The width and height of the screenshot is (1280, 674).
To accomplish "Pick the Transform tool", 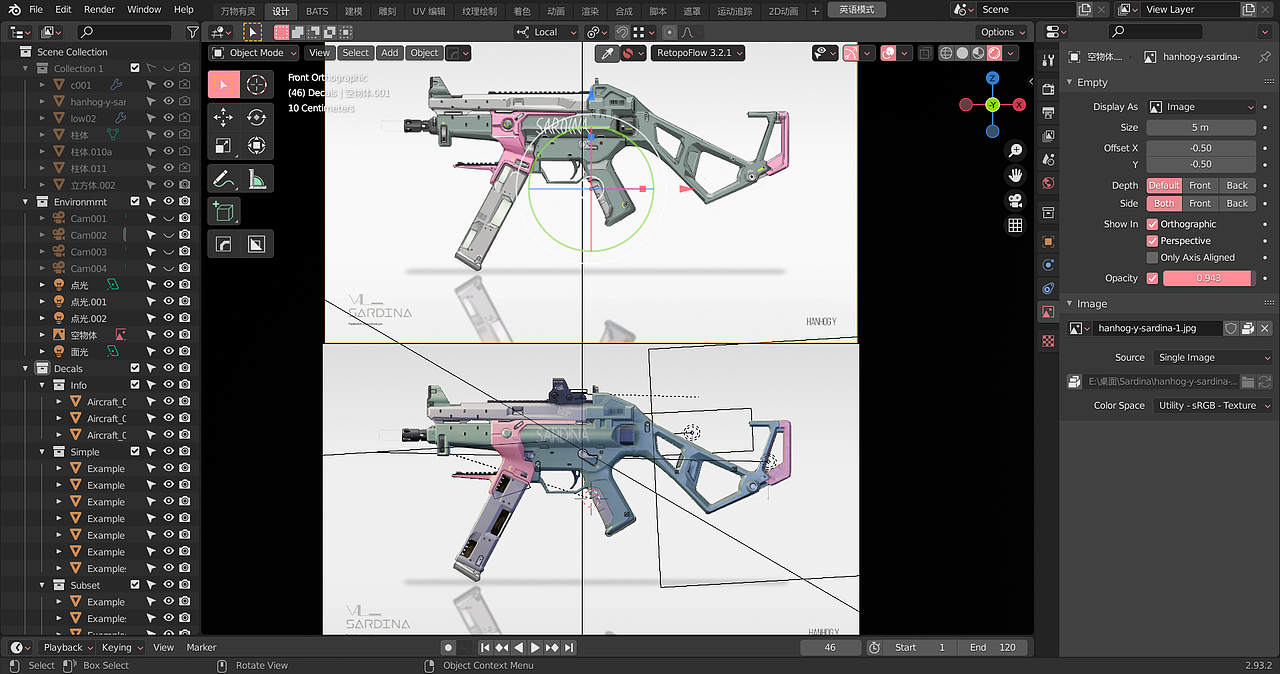I will point(257,146).
